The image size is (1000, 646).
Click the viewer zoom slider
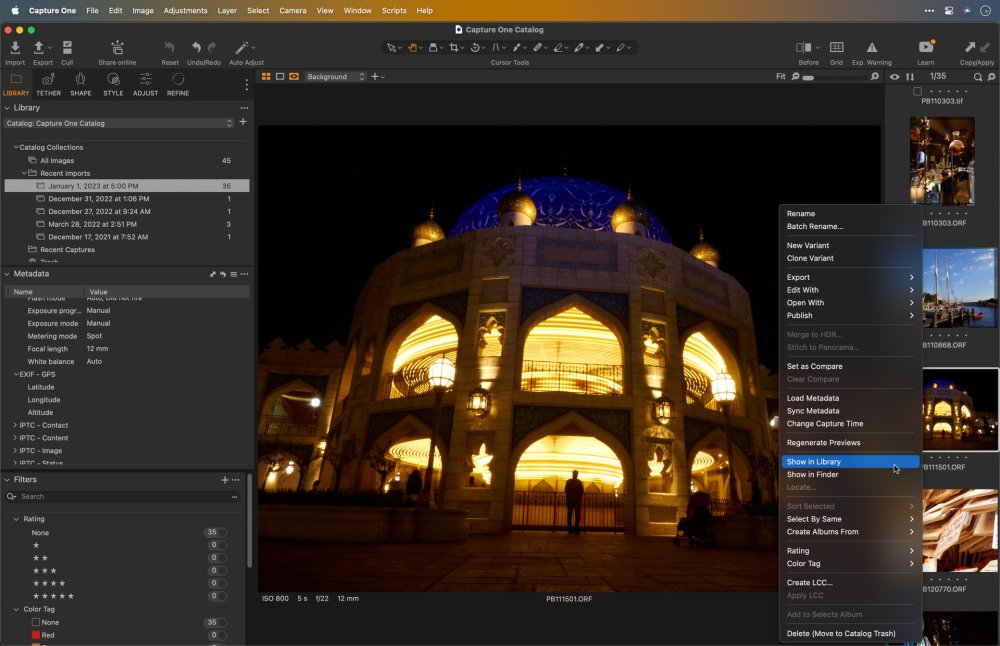(x=835, y=77)
